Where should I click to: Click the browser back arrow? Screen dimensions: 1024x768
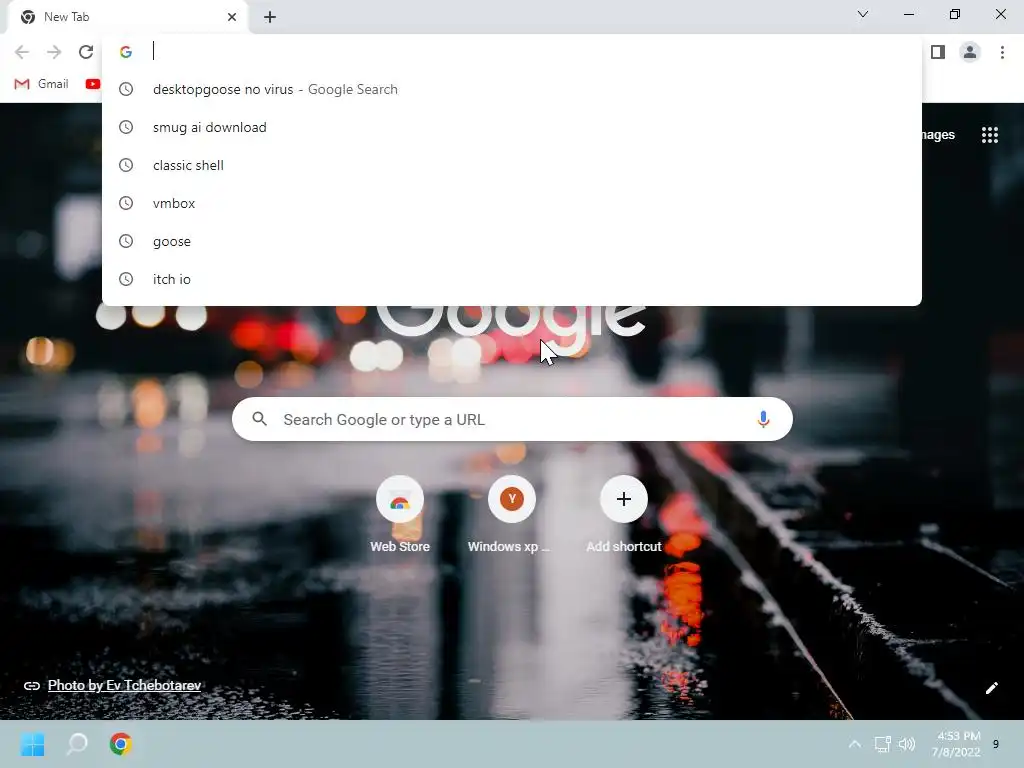click(x=22, y=52)
